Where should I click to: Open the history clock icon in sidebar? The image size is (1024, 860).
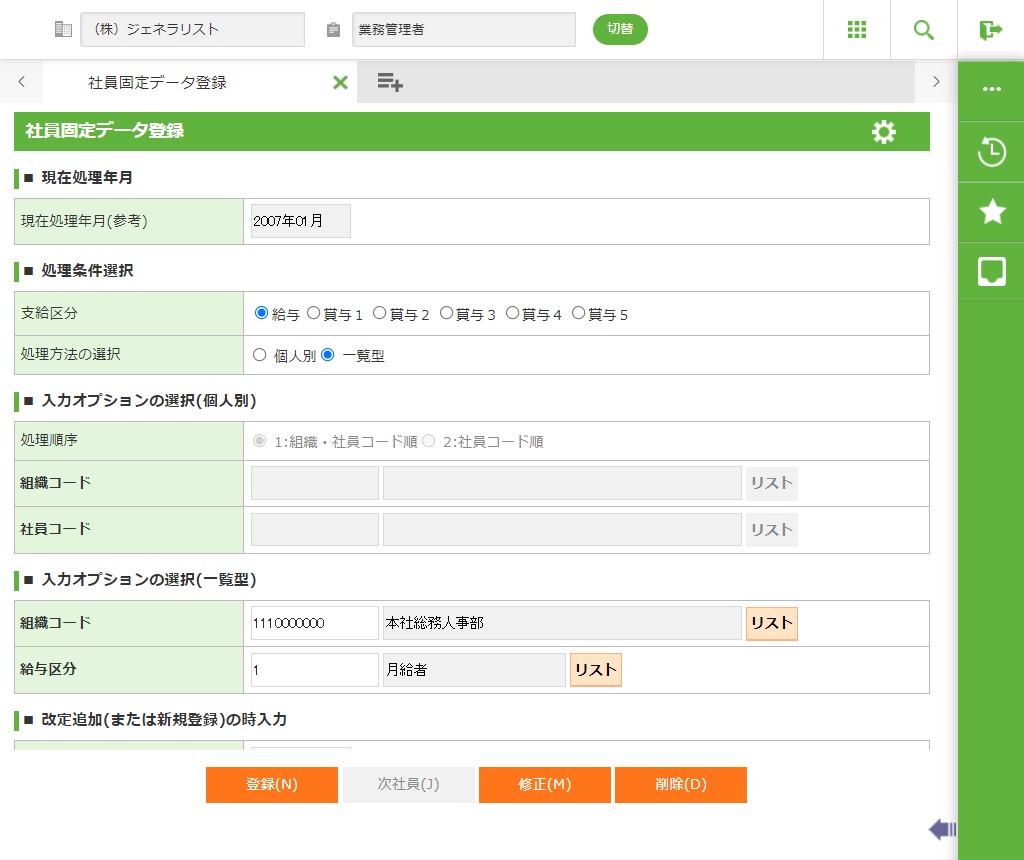click(x=991, y=153)
